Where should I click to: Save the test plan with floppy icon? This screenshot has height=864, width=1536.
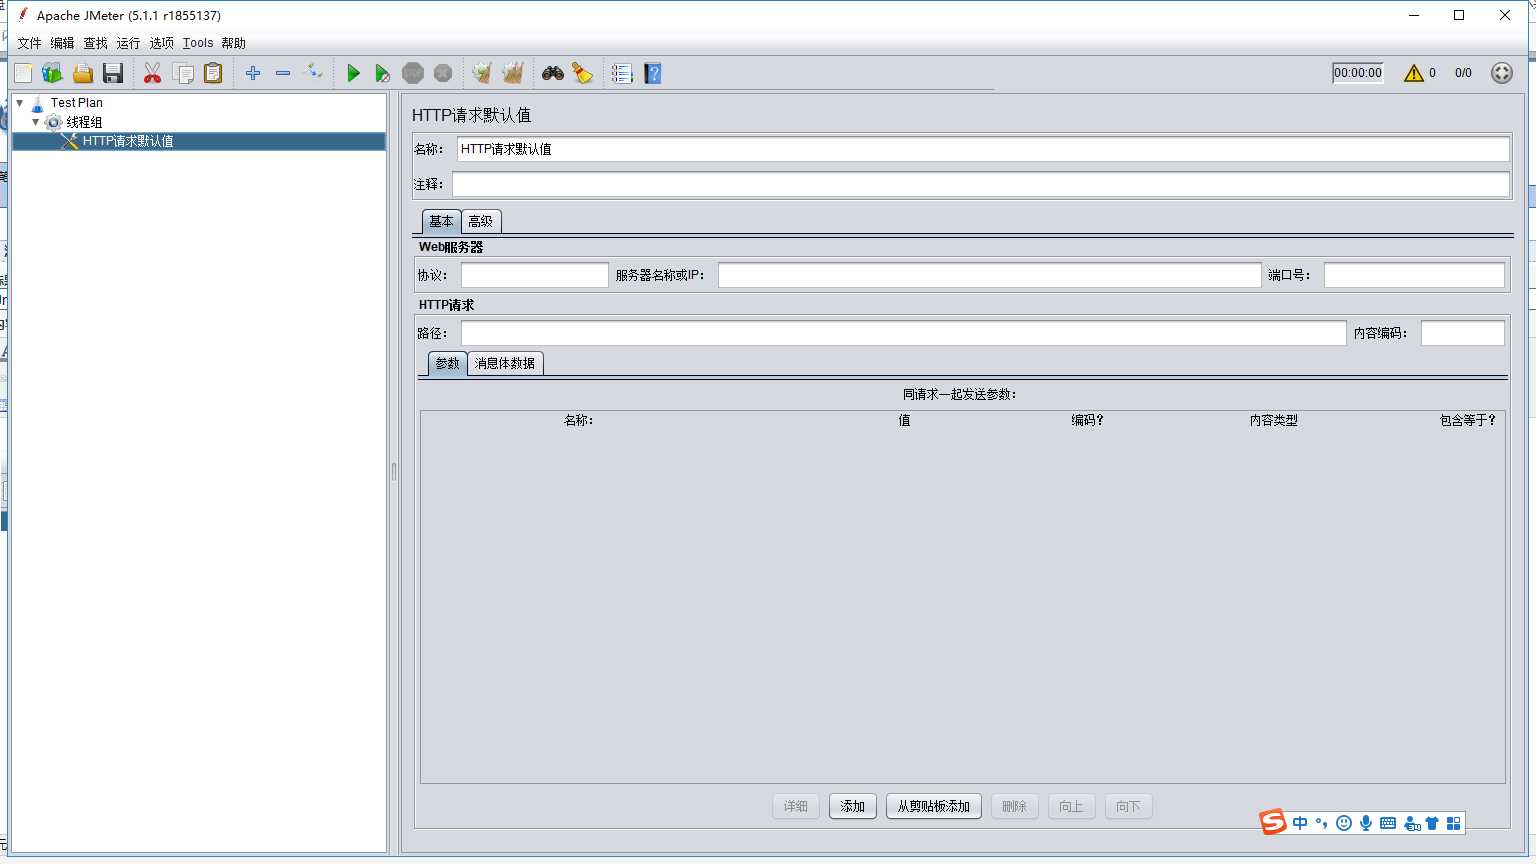[113, 73]
